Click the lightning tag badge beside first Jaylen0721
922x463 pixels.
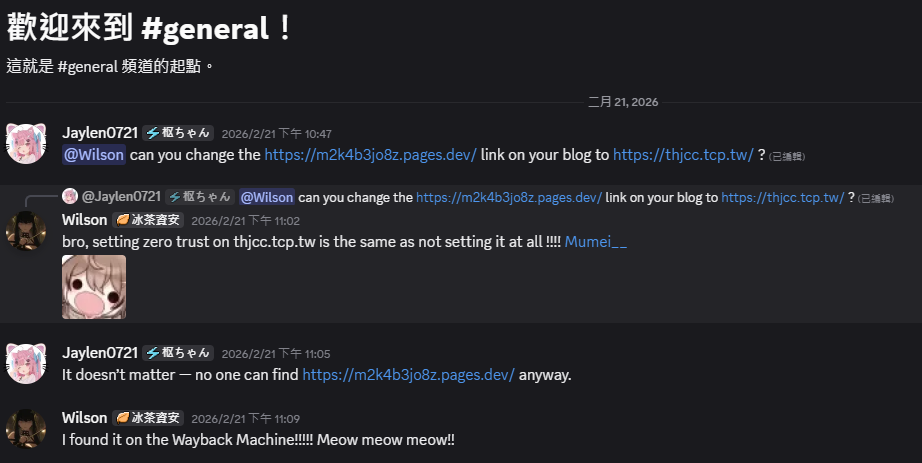pos(178,133)
